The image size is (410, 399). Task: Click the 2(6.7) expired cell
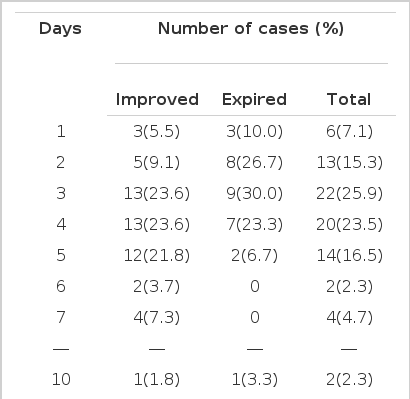point(254,255)
